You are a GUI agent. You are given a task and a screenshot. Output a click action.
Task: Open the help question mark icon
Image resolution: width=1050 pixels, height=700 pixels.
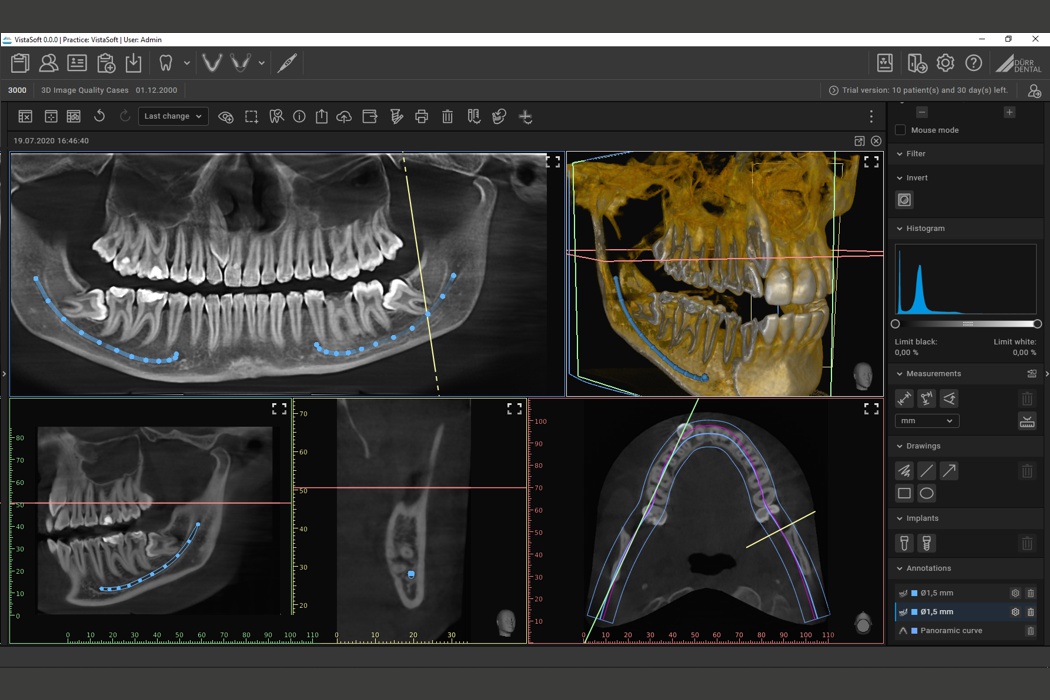click(974, 63)
